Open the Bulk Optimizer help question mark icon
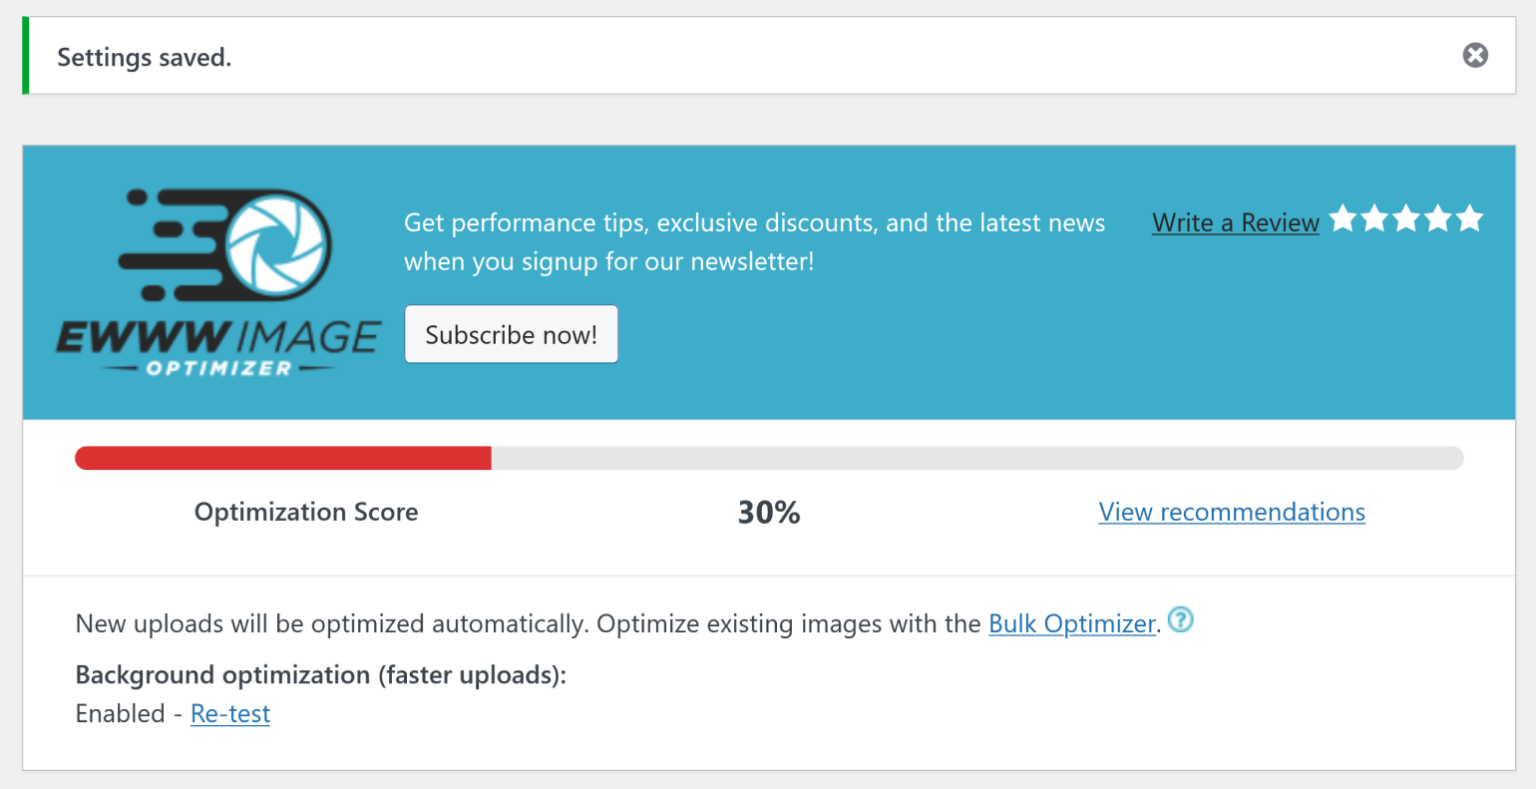 [x=1181, y=621]
